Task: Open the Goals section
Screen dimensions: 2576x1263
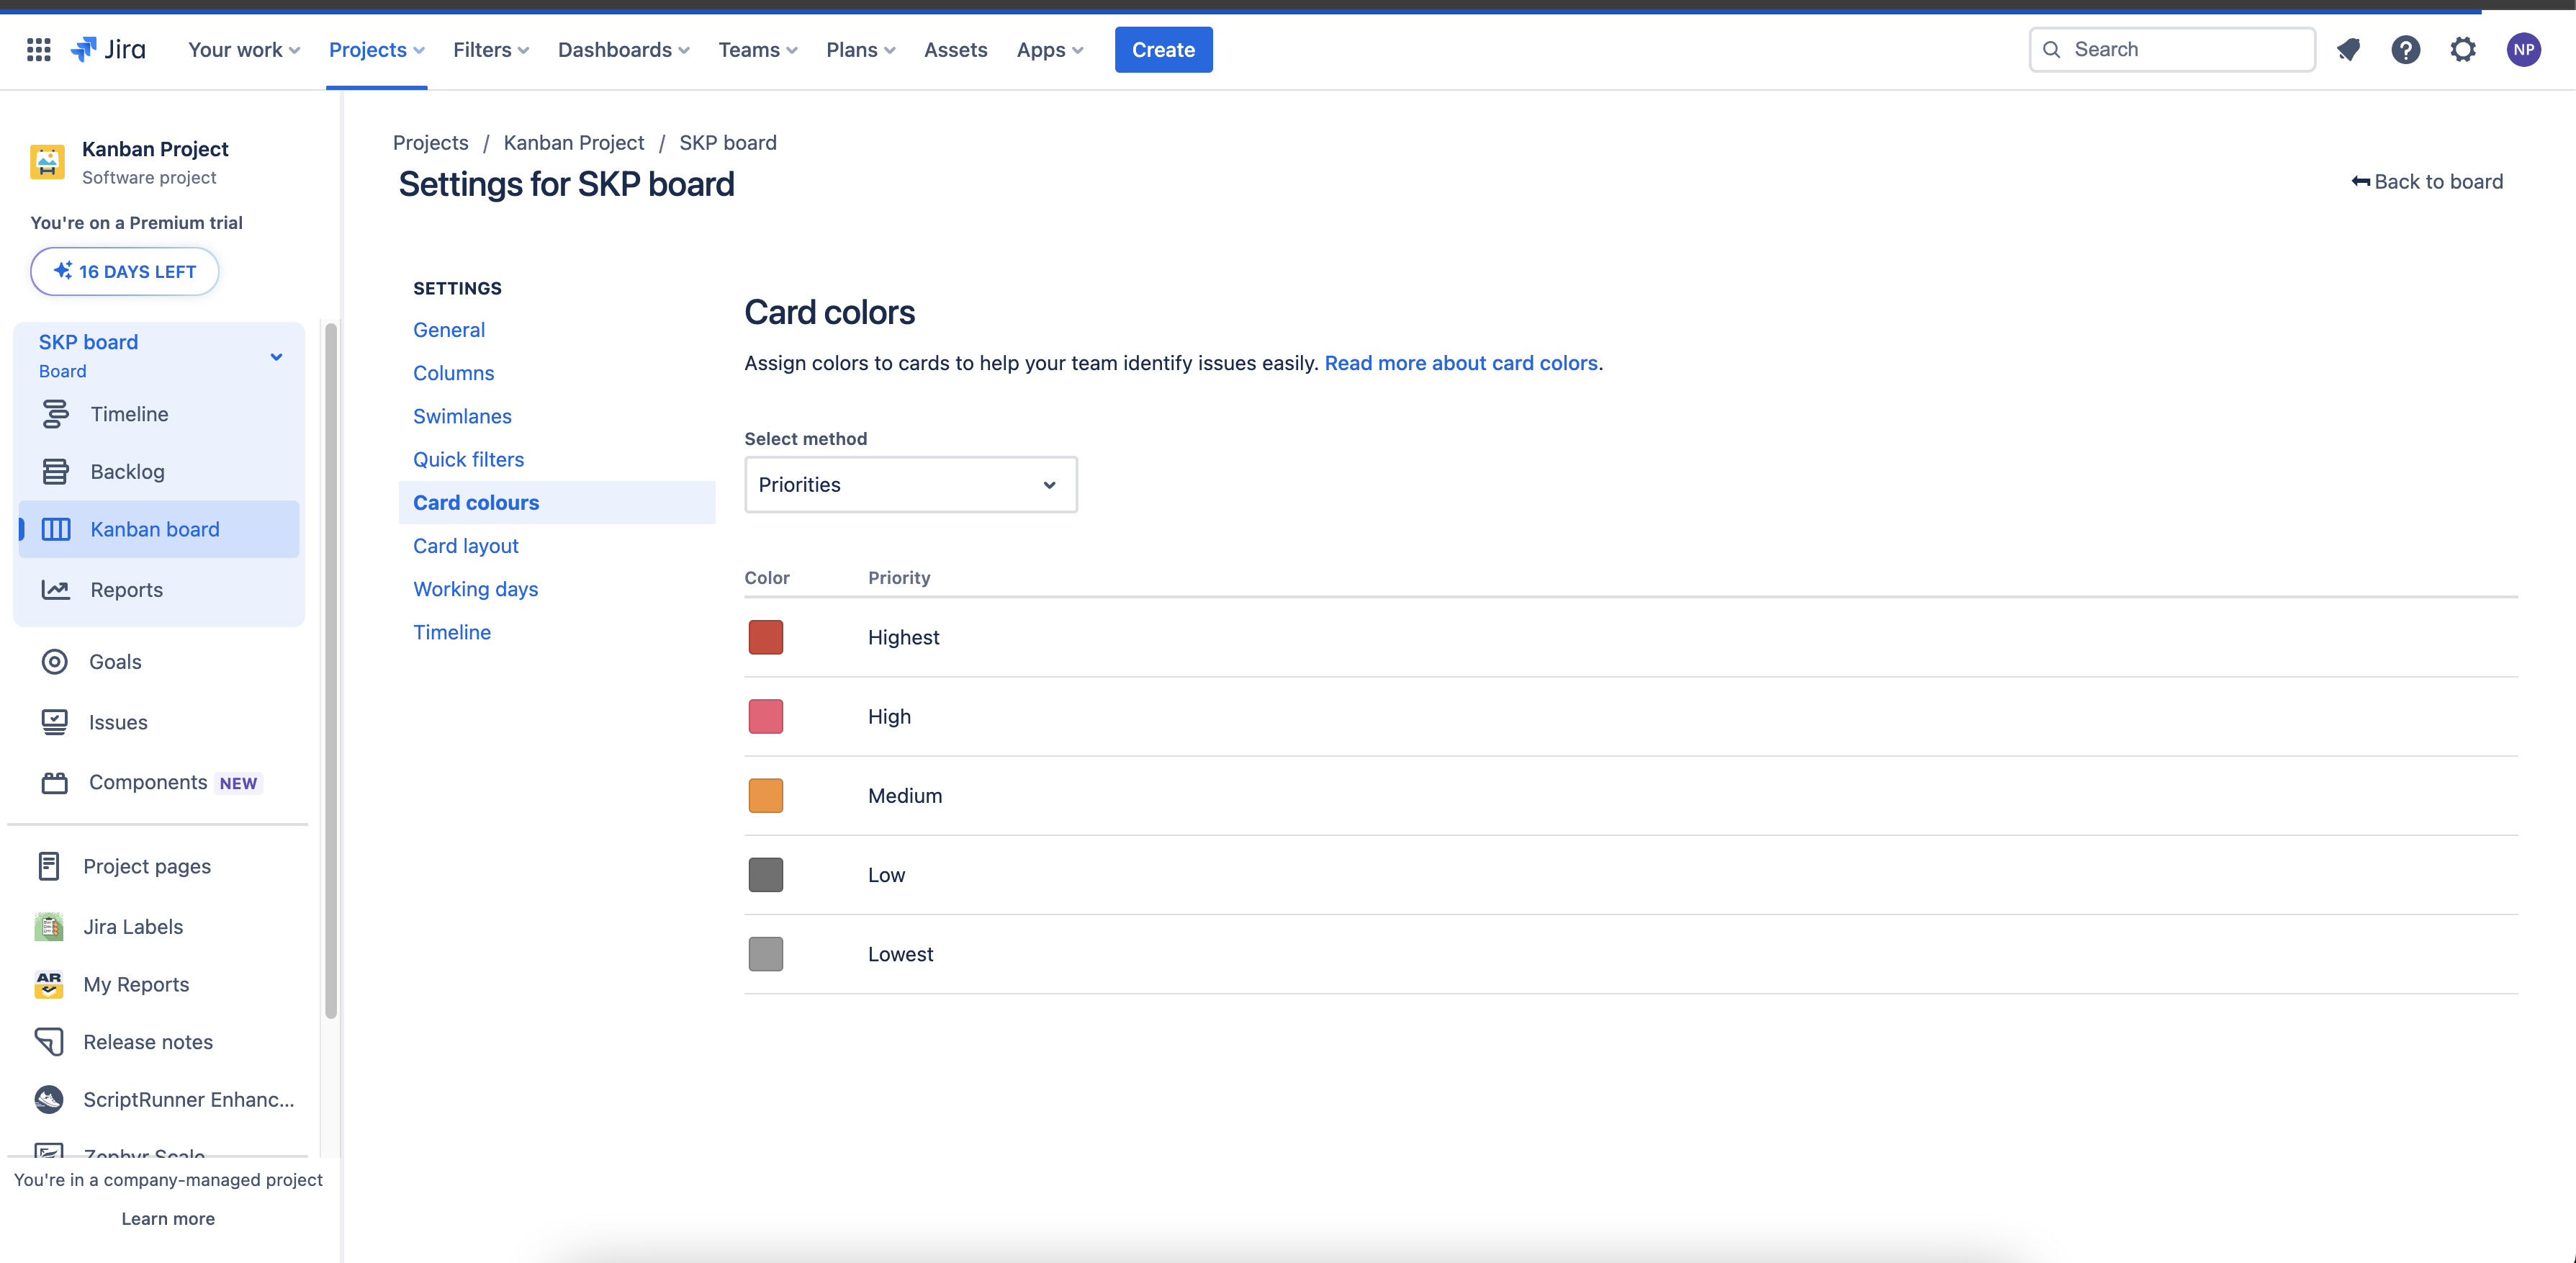Action: [113, 661]
